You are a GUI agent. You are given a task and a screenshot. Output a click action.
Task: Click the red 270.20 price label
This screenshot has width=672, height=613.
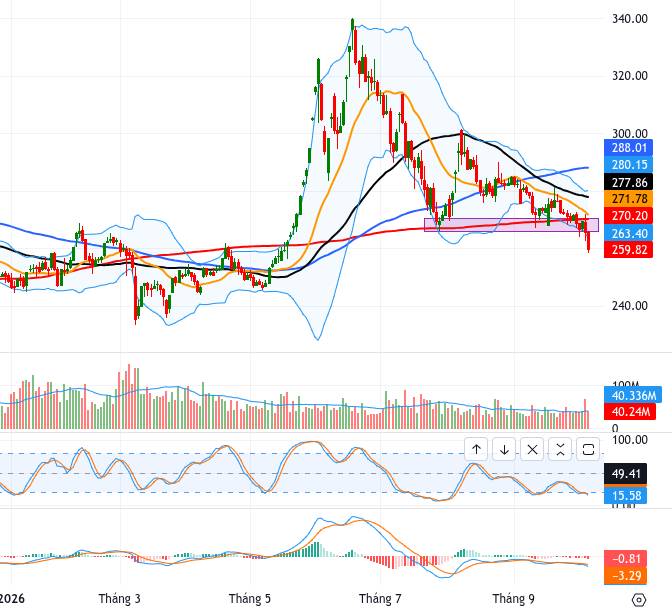point(628,216)
